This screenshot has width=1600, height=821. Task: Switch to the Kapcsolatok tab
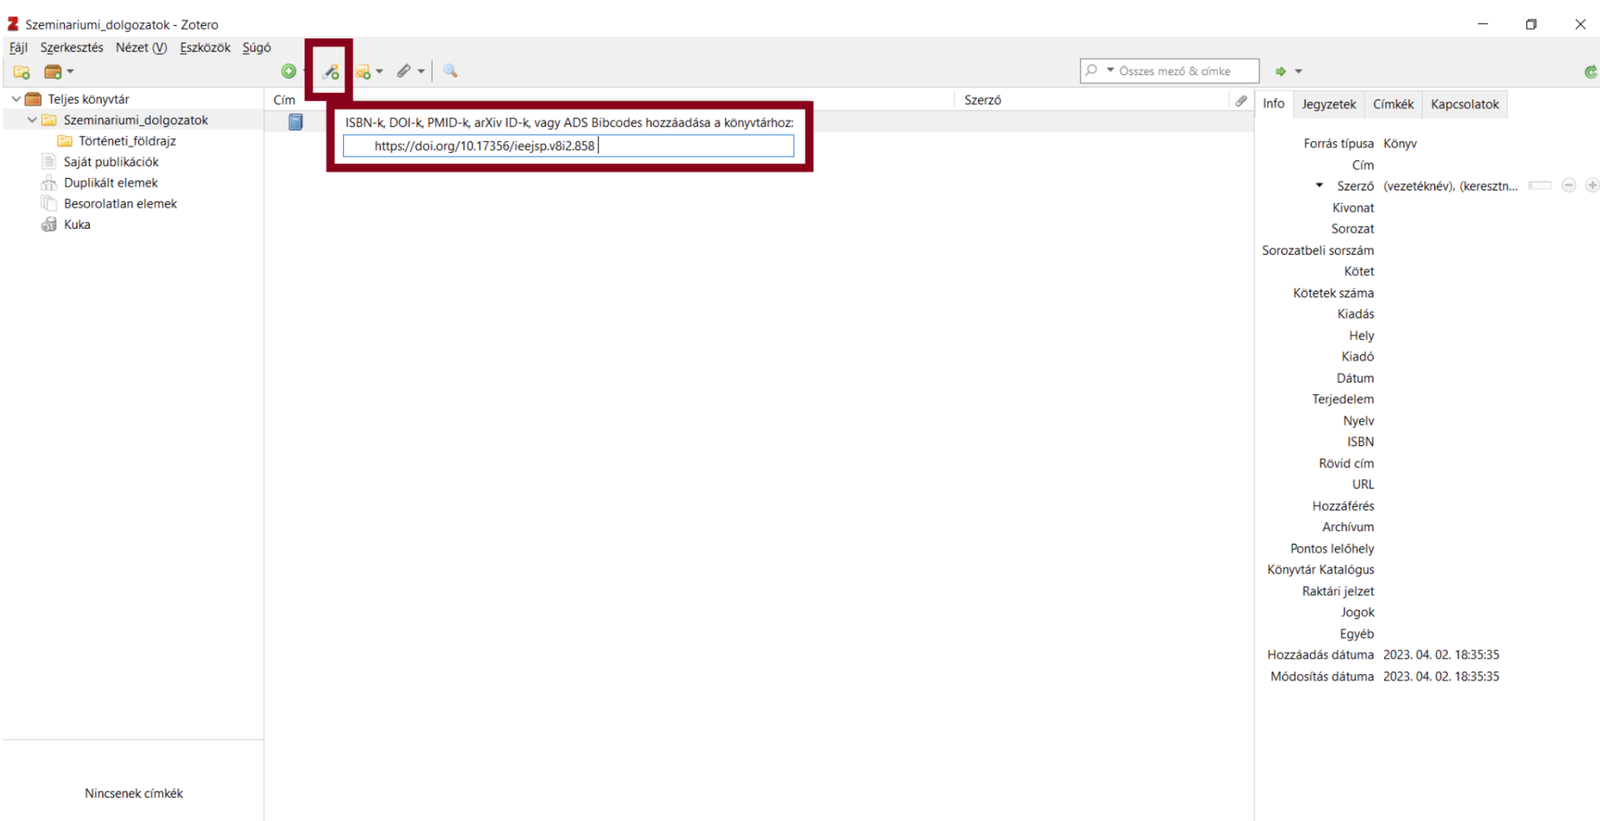coord(1465,104)
